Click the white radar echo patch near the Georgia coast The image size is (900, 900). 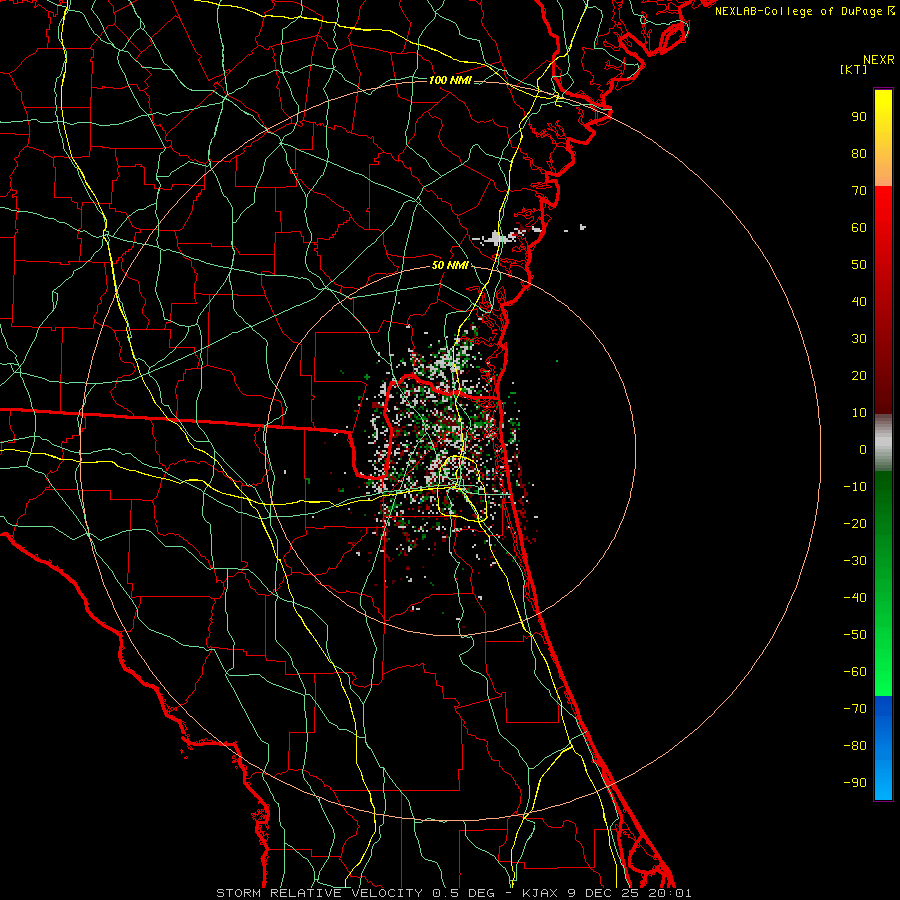(x=497, y=238)
